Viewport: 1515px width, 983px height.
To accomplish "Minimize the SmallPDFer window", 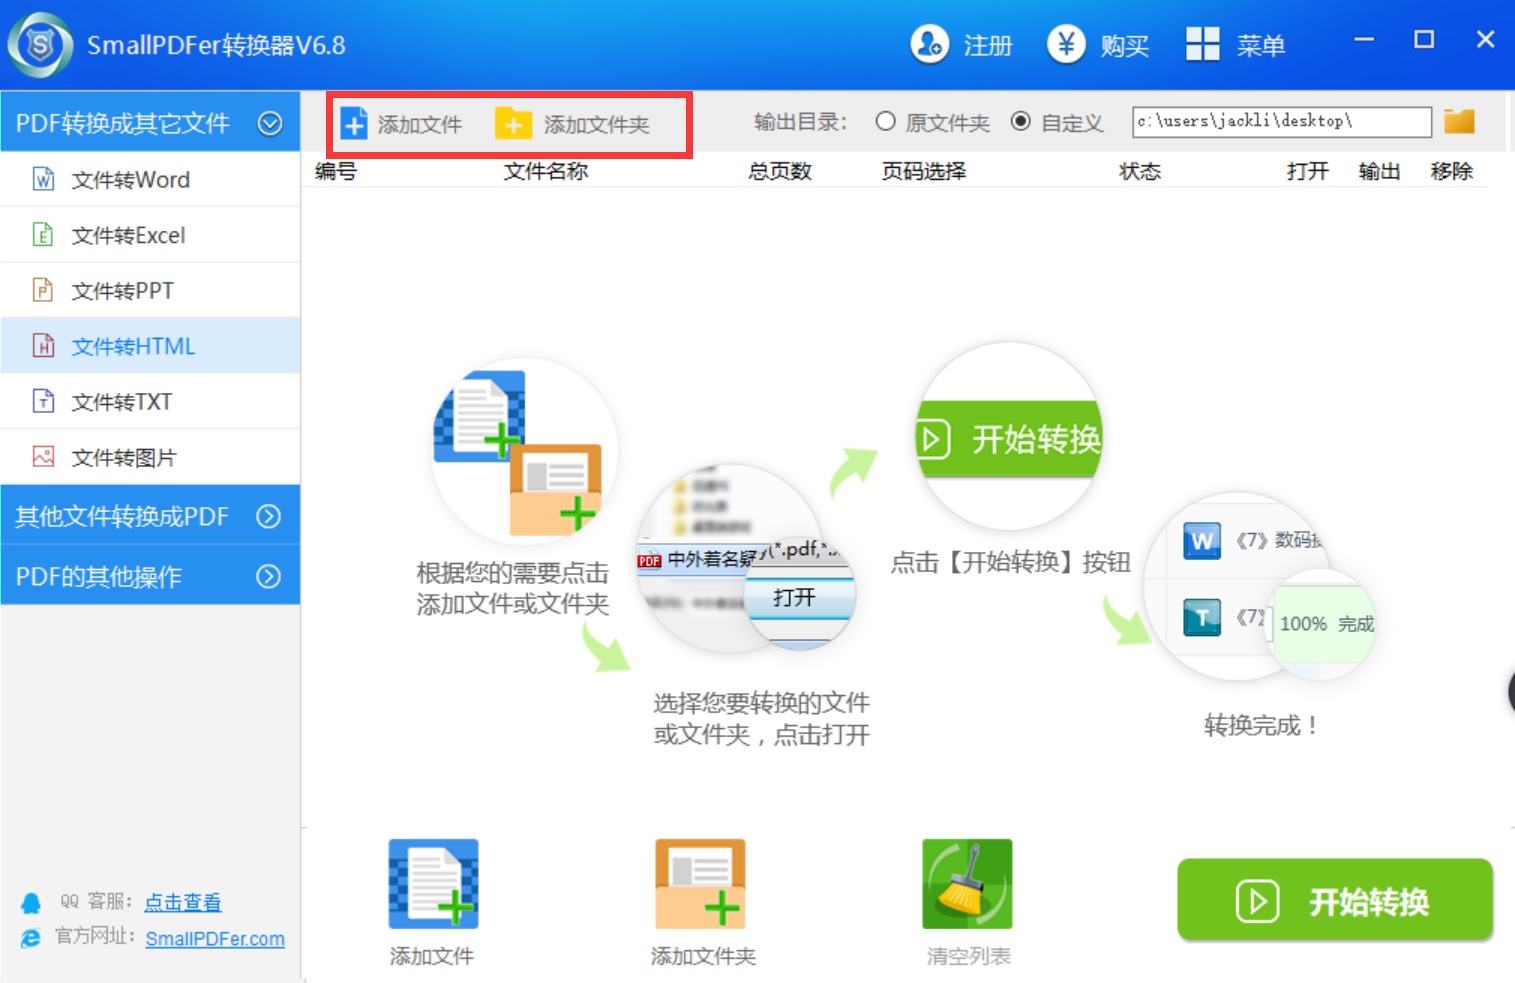I will tap(1364, 40).
